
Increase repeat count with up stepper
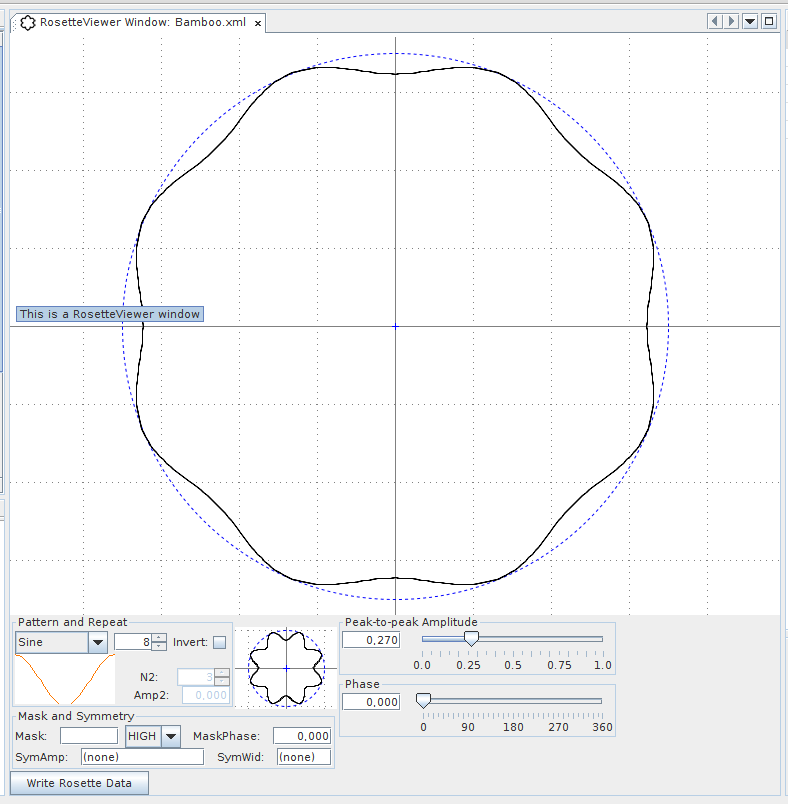159,638
